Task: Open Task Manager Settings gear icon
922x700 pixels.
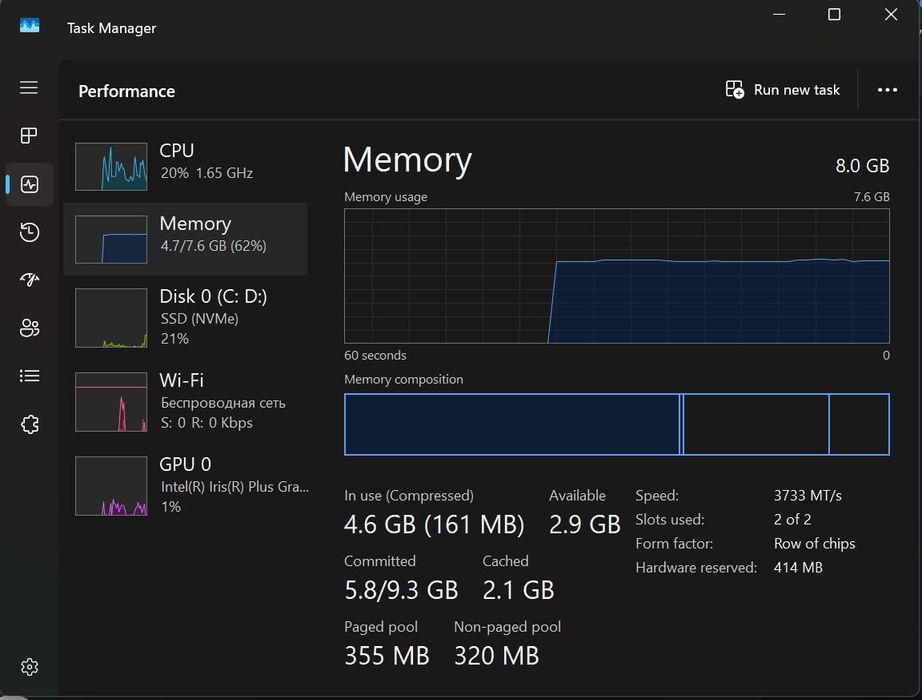Action: pyautogui.click(x=29, y=667)
